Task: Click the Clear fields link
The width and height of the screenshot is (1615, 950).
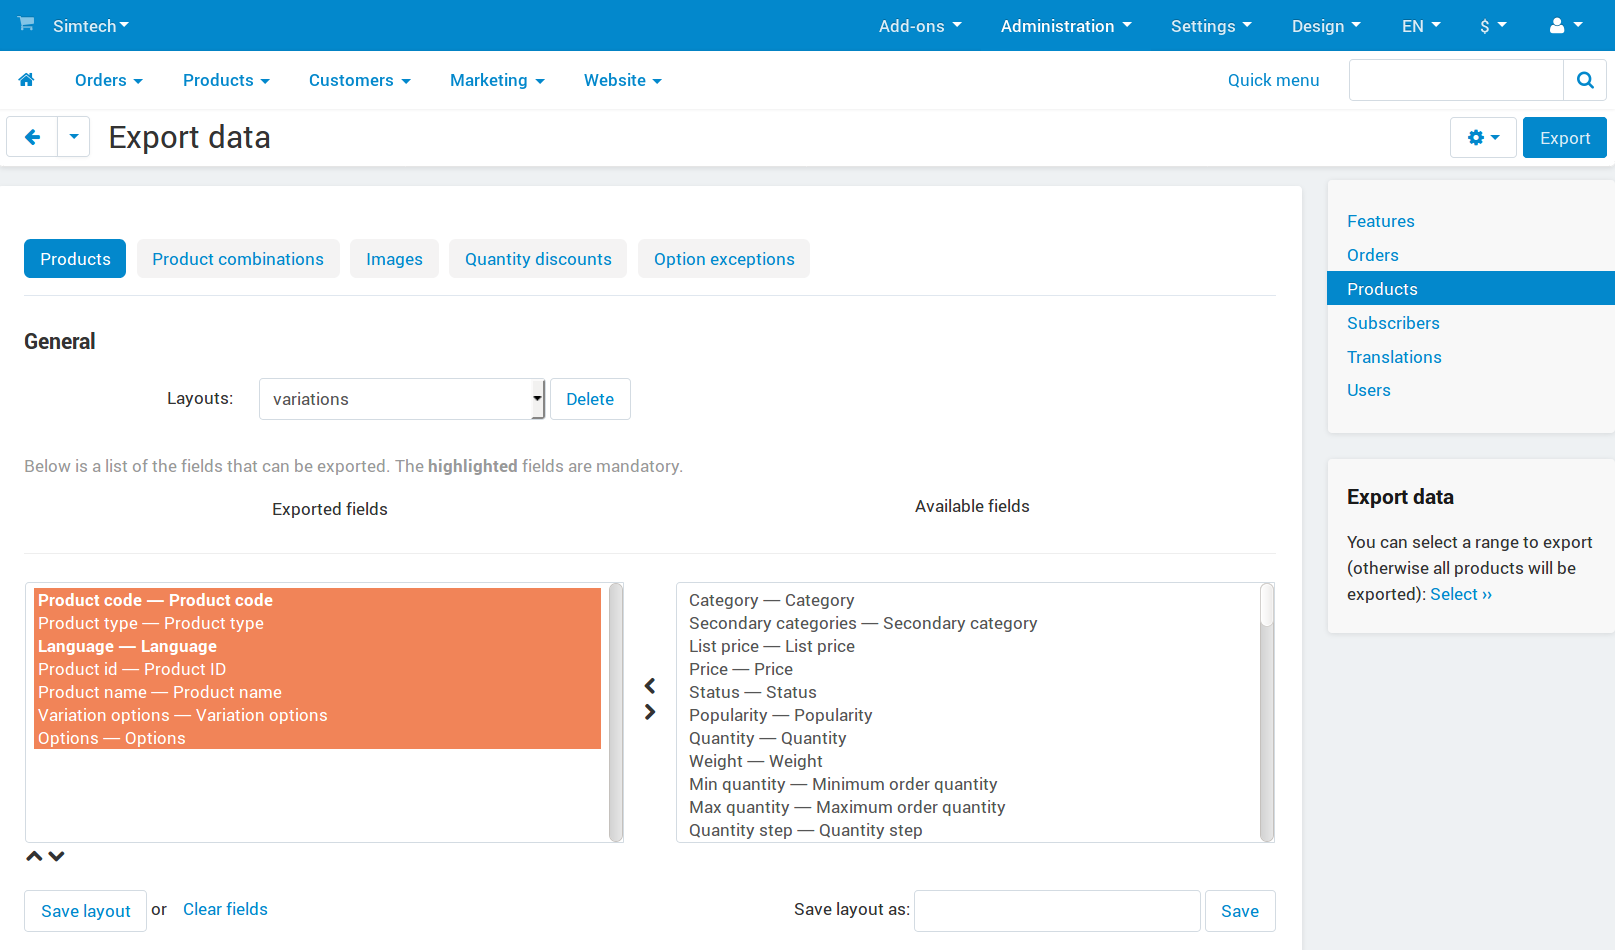Action: click(x=225, y=909)
